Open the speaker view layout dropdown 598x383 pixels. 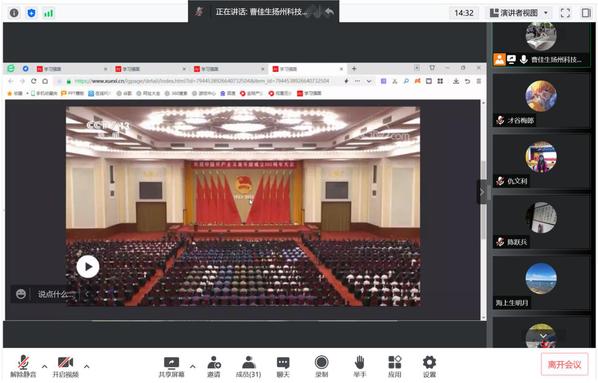(x=519, y=13)
